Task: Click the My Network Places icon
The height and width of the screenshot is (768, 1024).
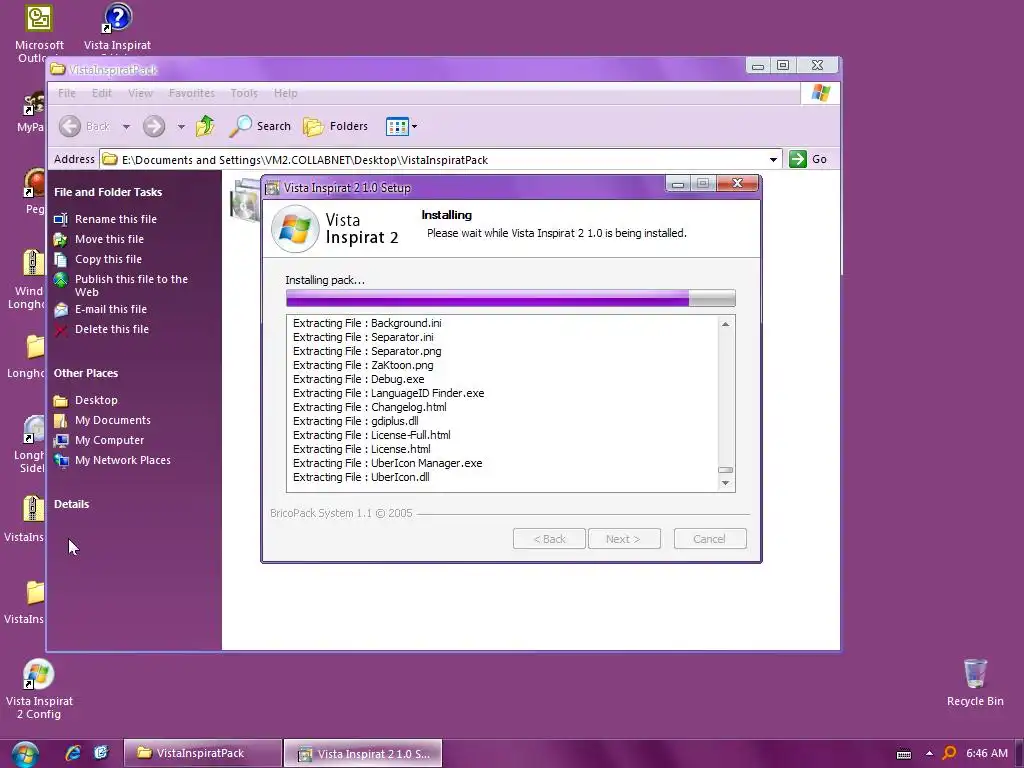Action: 61,460
